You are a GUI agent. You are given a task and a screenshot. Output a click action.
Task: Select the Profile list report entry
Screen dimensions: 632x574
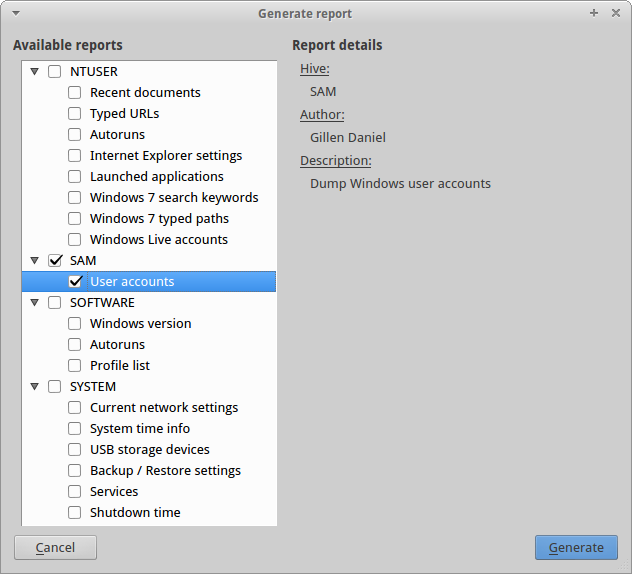[120, 365]
